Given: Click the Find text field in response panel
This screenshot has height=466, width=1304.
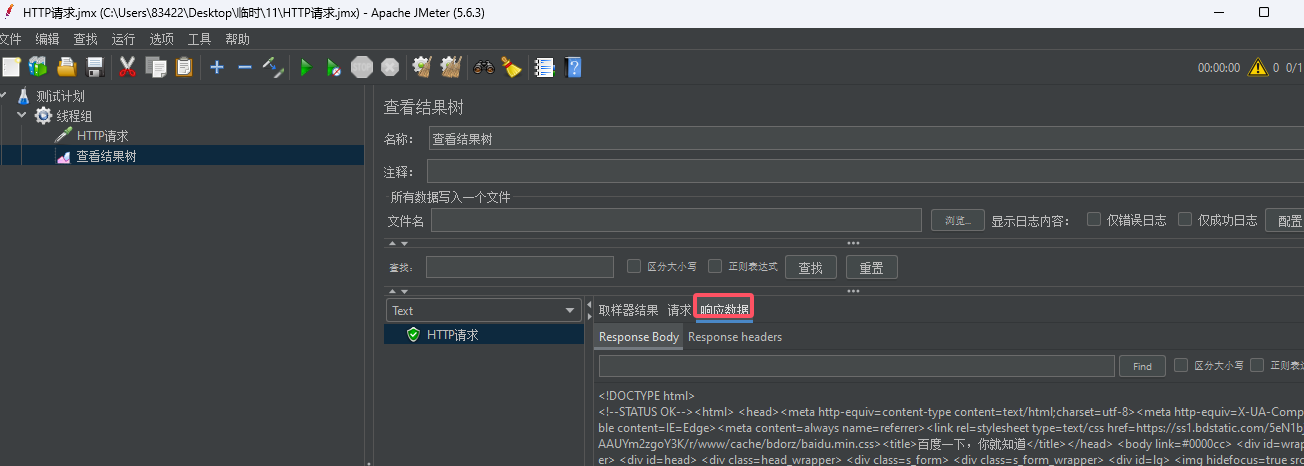Looking at the screenshot, I should (x=857, y=366).
